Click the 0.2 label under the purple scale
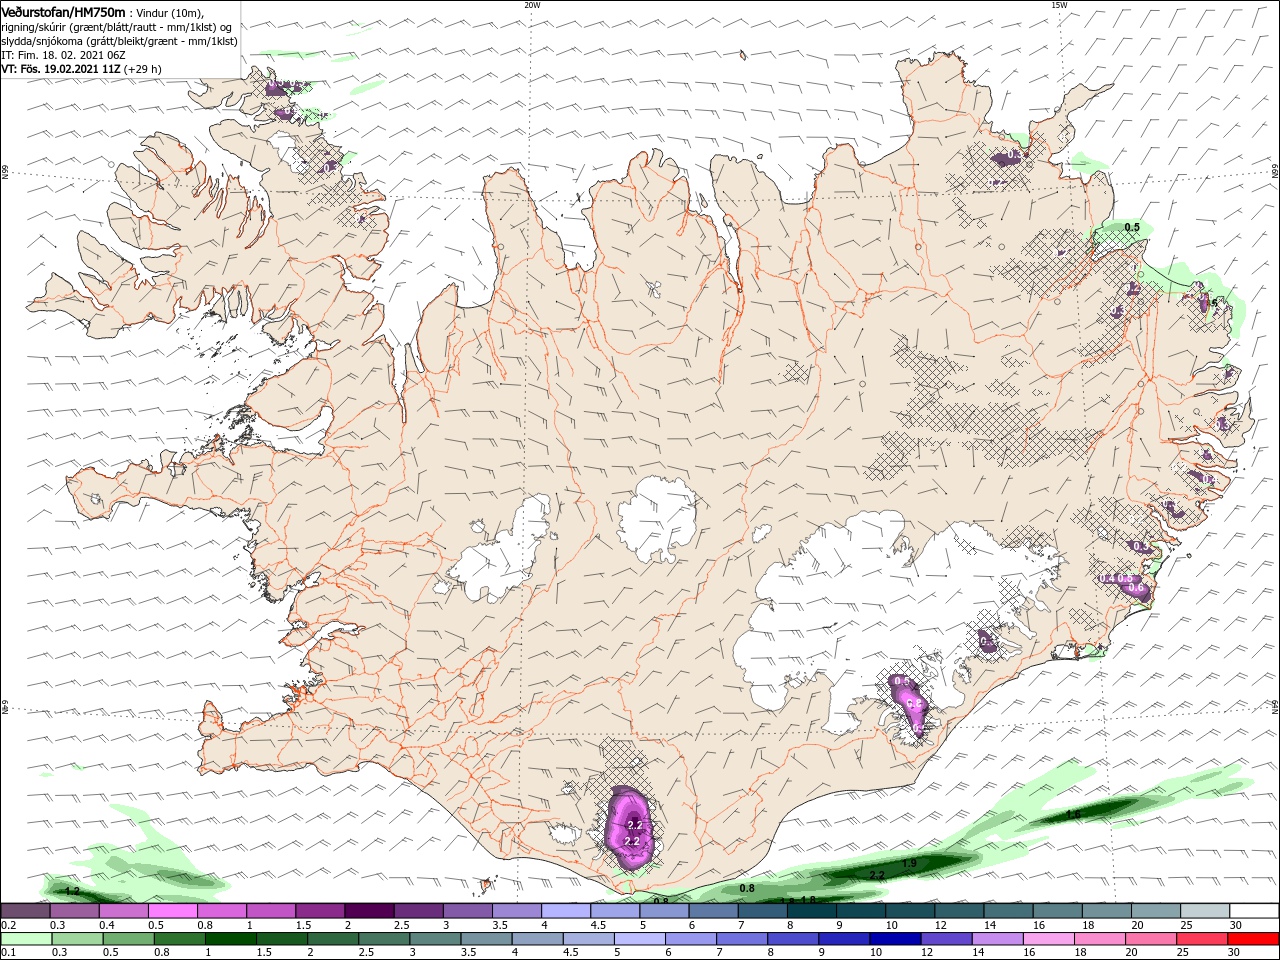 click(x=8, y=926)
